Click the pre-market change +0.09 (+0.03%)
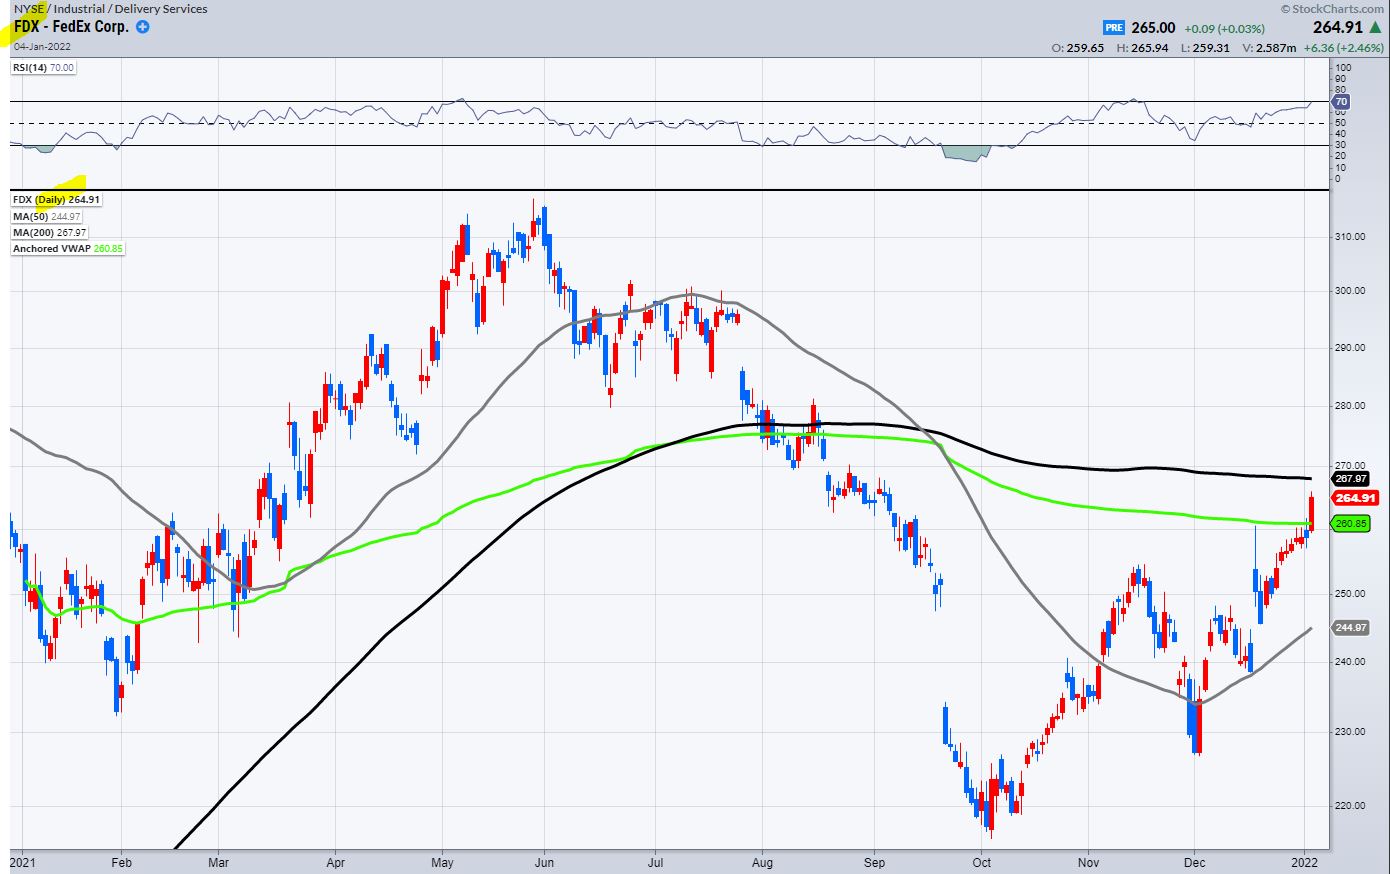The image size is (1390, 874). point(1224,29)
